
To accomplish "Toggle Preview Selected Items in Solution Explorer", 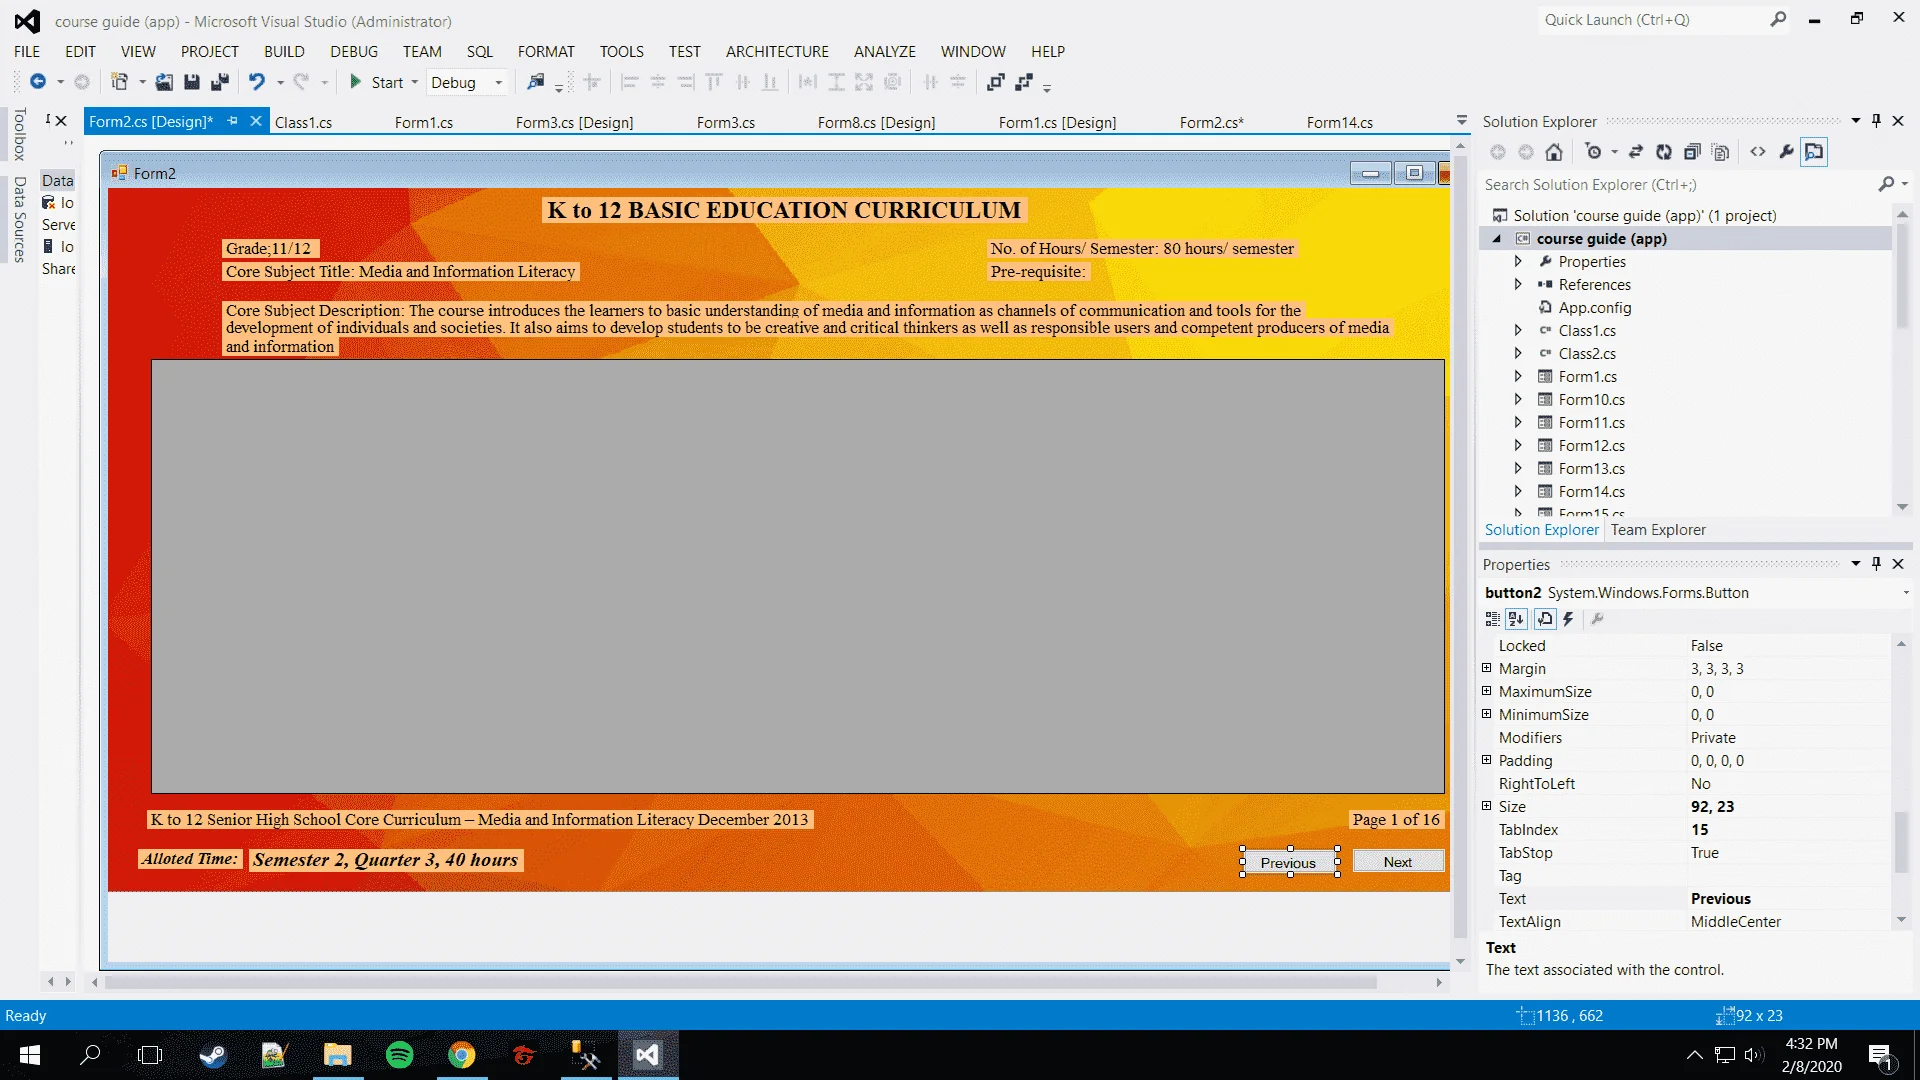I will (x=1814, y=152).
